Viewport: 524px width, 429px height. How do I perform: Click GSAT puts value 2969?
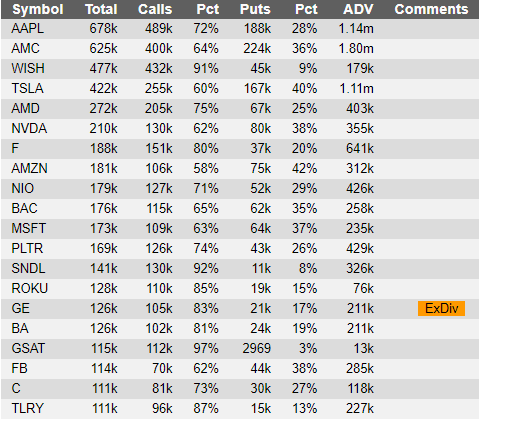tap(257, 348)
